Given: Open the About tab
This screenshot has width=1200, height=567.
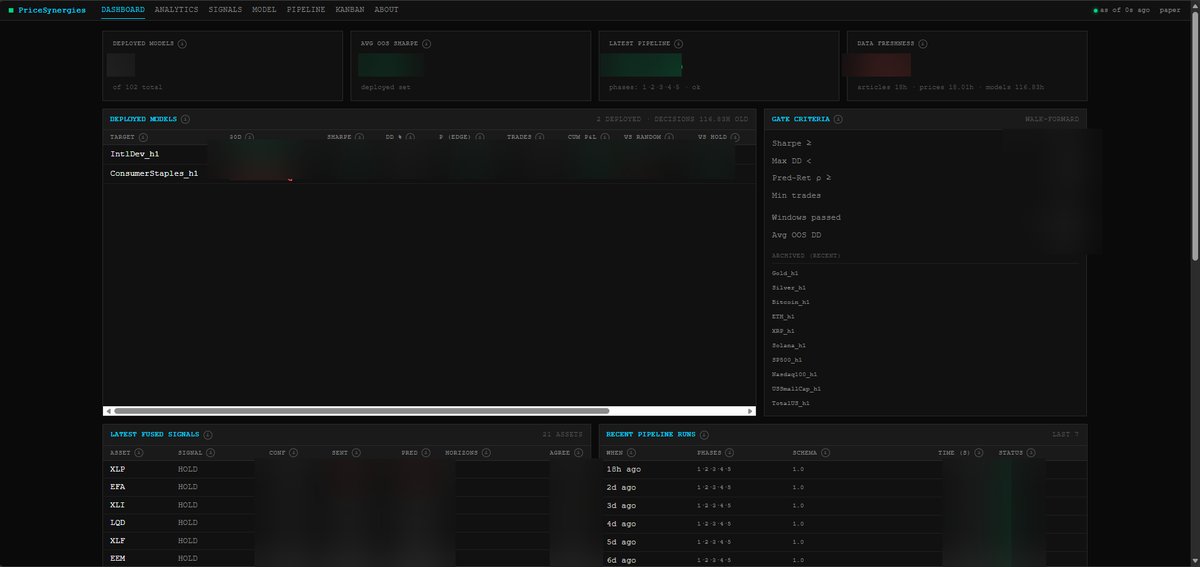Looking at the screenshot, I should (x=386, y=9).
